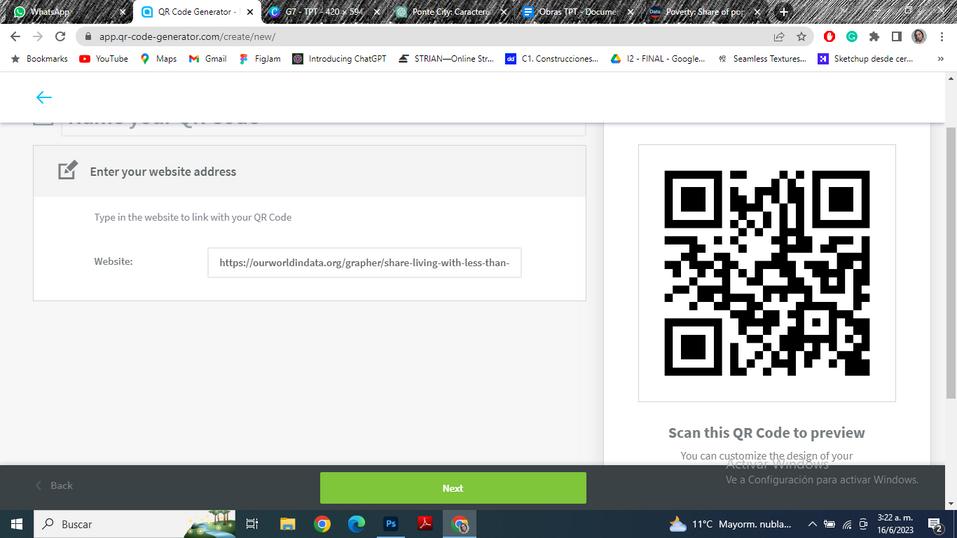957x538 pixels.
Task: Switch to Poverty: Share of population tab
Action: (x=706, y=12)
